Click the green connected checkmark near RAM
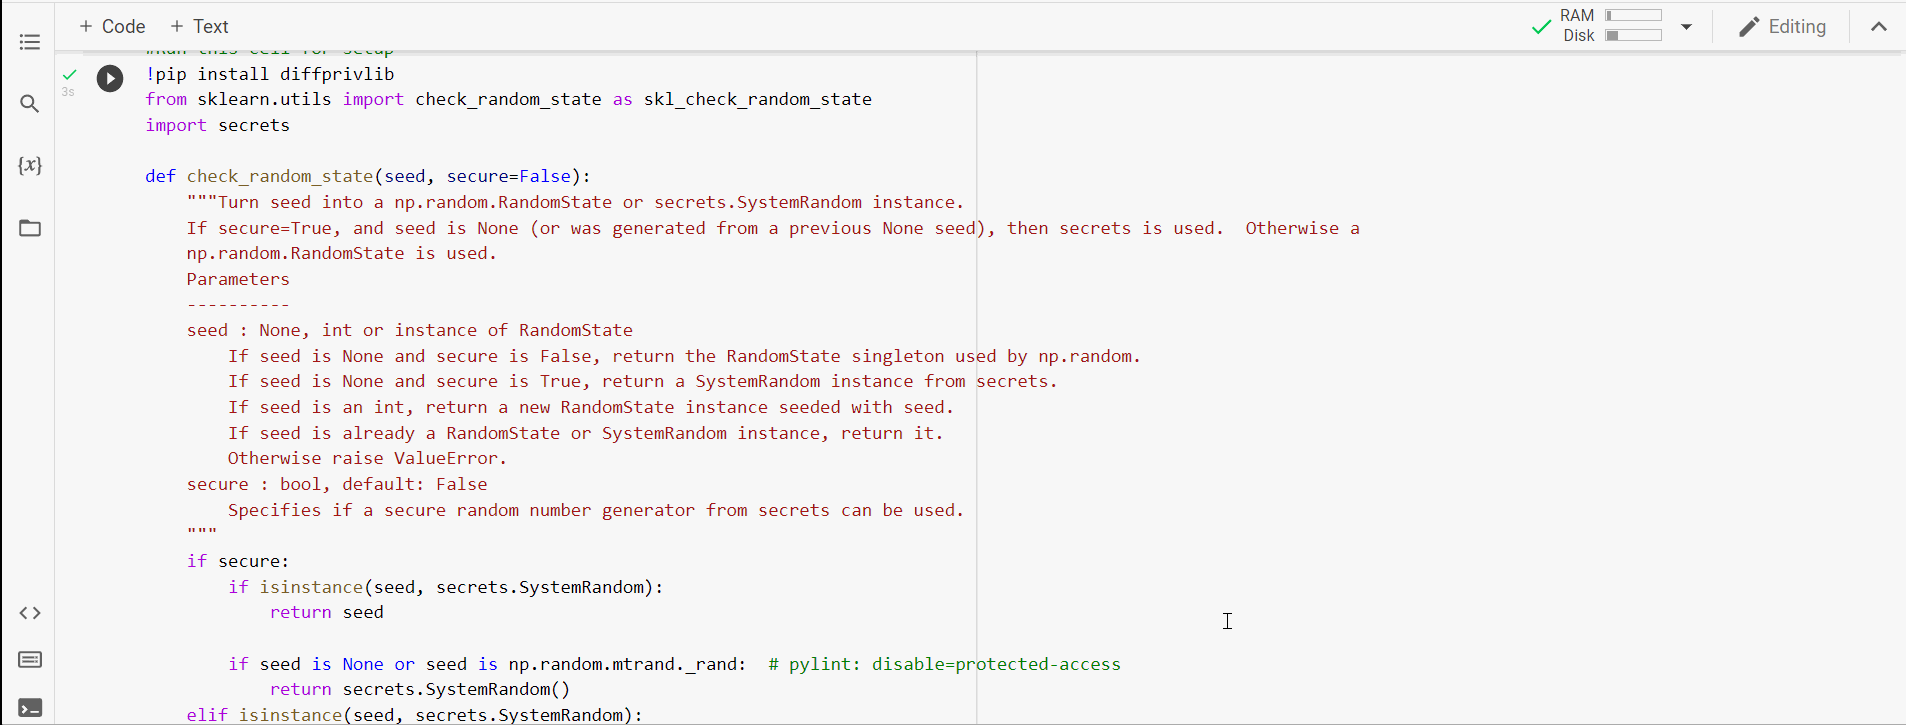 click(x=1541, y=27)
